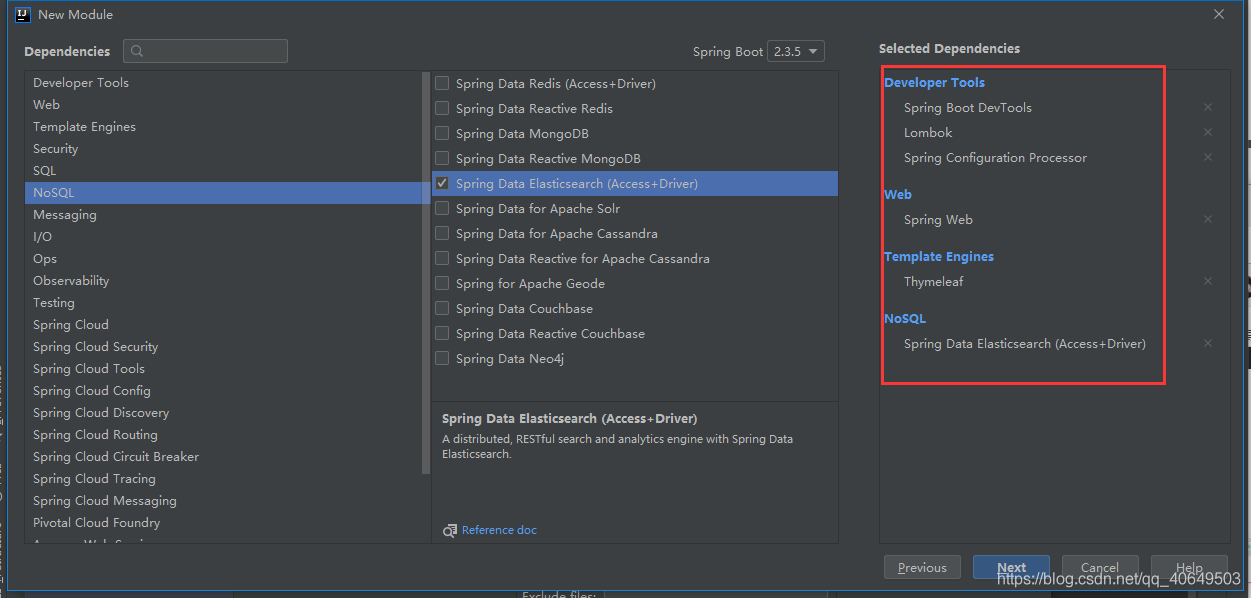Select the Spring Cloud Tools category

click(224, 368)
